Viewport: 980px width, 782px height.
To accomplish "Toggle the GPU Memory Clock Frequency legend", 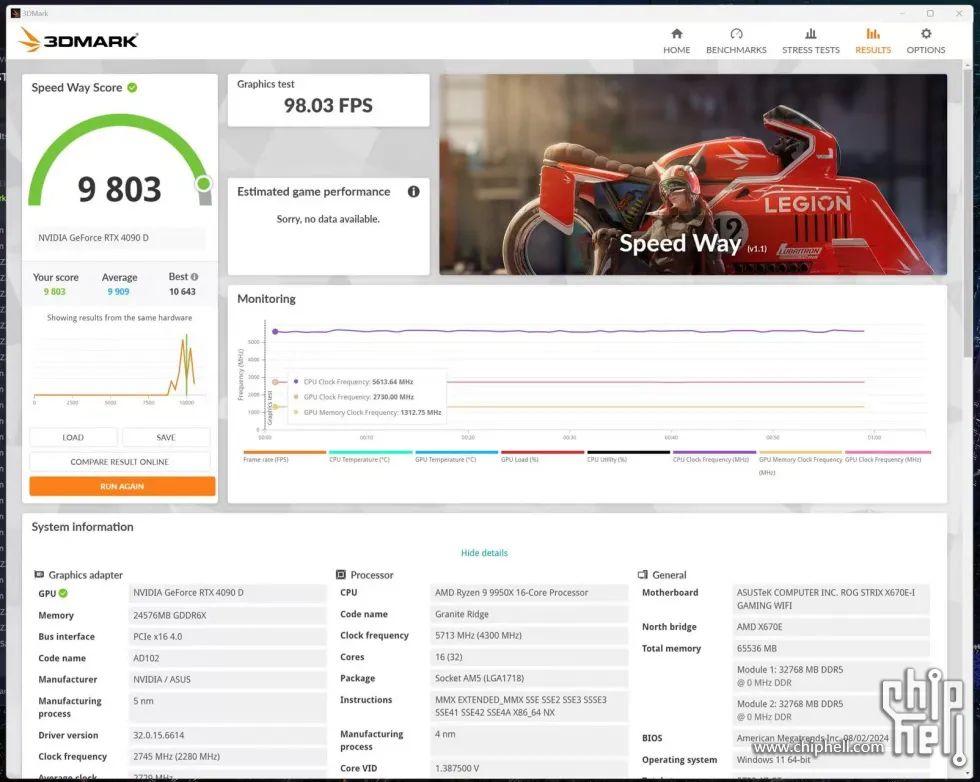I will tap(800, 465).
